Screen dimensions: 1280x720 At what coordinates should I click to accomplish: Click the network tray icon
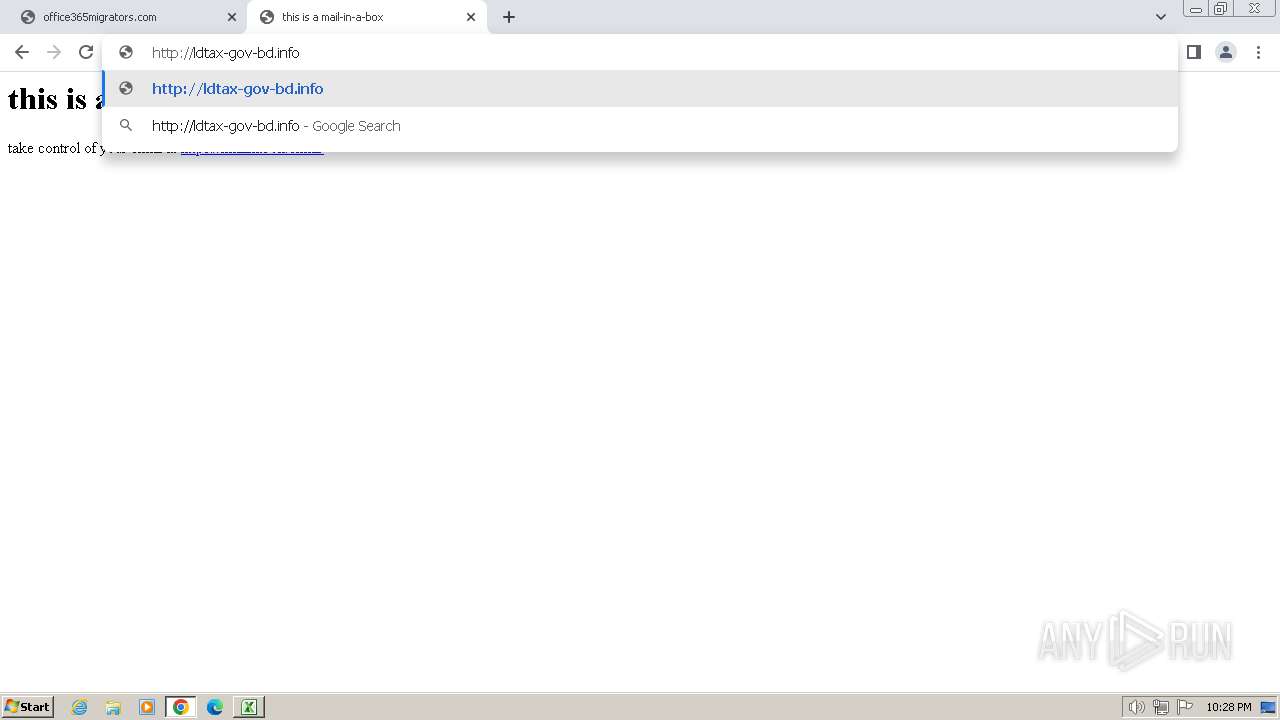[1161, 707]
